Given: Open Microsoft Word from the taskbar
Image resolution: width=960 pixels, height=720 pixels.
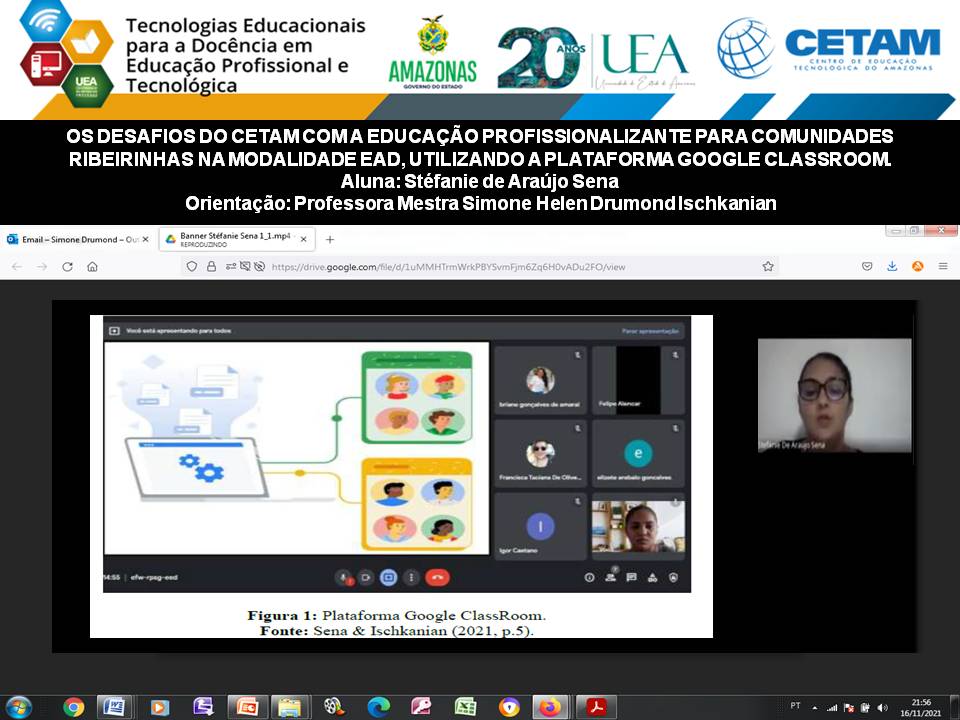Looking at the screenshot, I should coord(114,708).
